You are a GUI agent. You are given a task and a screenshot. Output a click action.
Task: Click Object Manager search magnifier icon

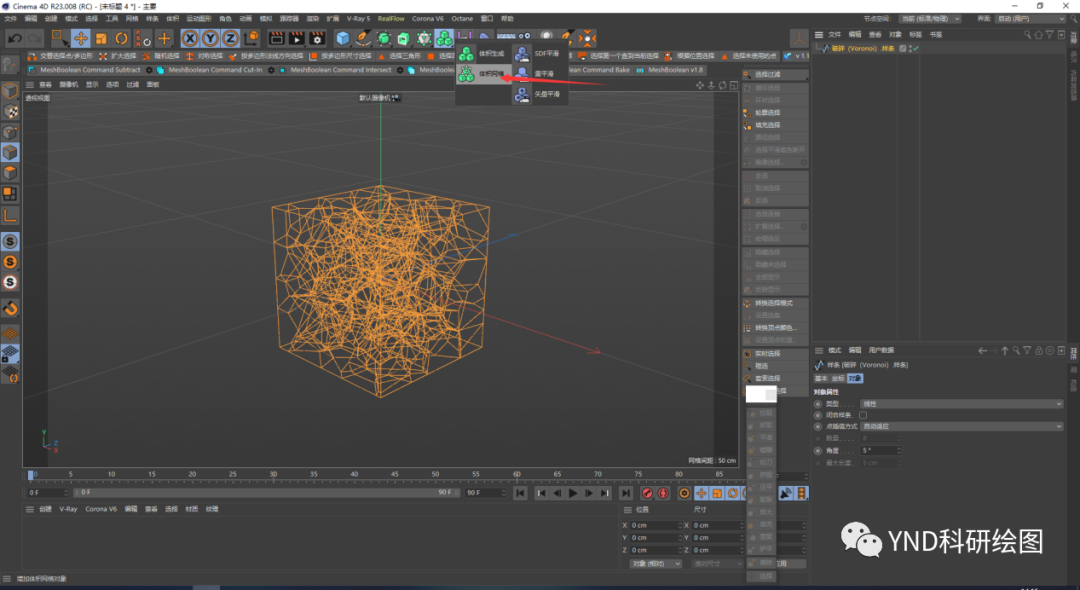click(x=1027, y=34)
